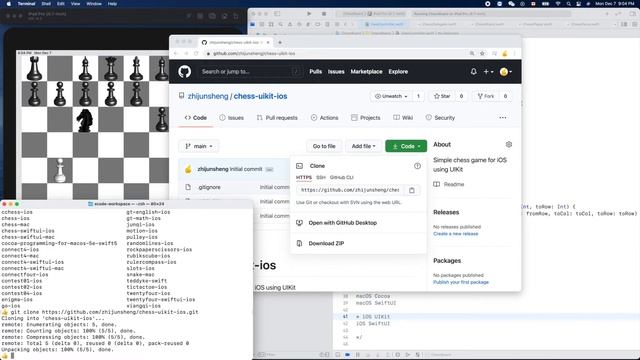Open Edit menu in menu bar

click(x=61, y=4)
